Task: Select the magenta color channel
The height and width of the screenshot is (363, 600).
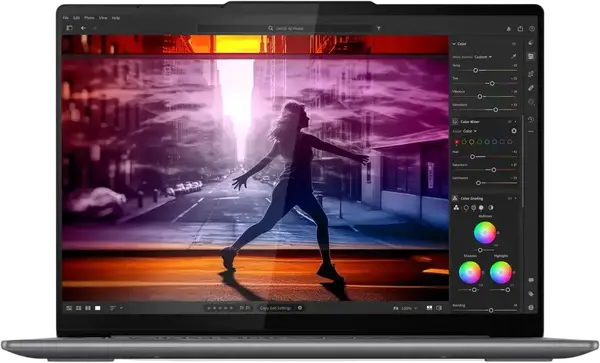Action: click(x=510, y=142)
